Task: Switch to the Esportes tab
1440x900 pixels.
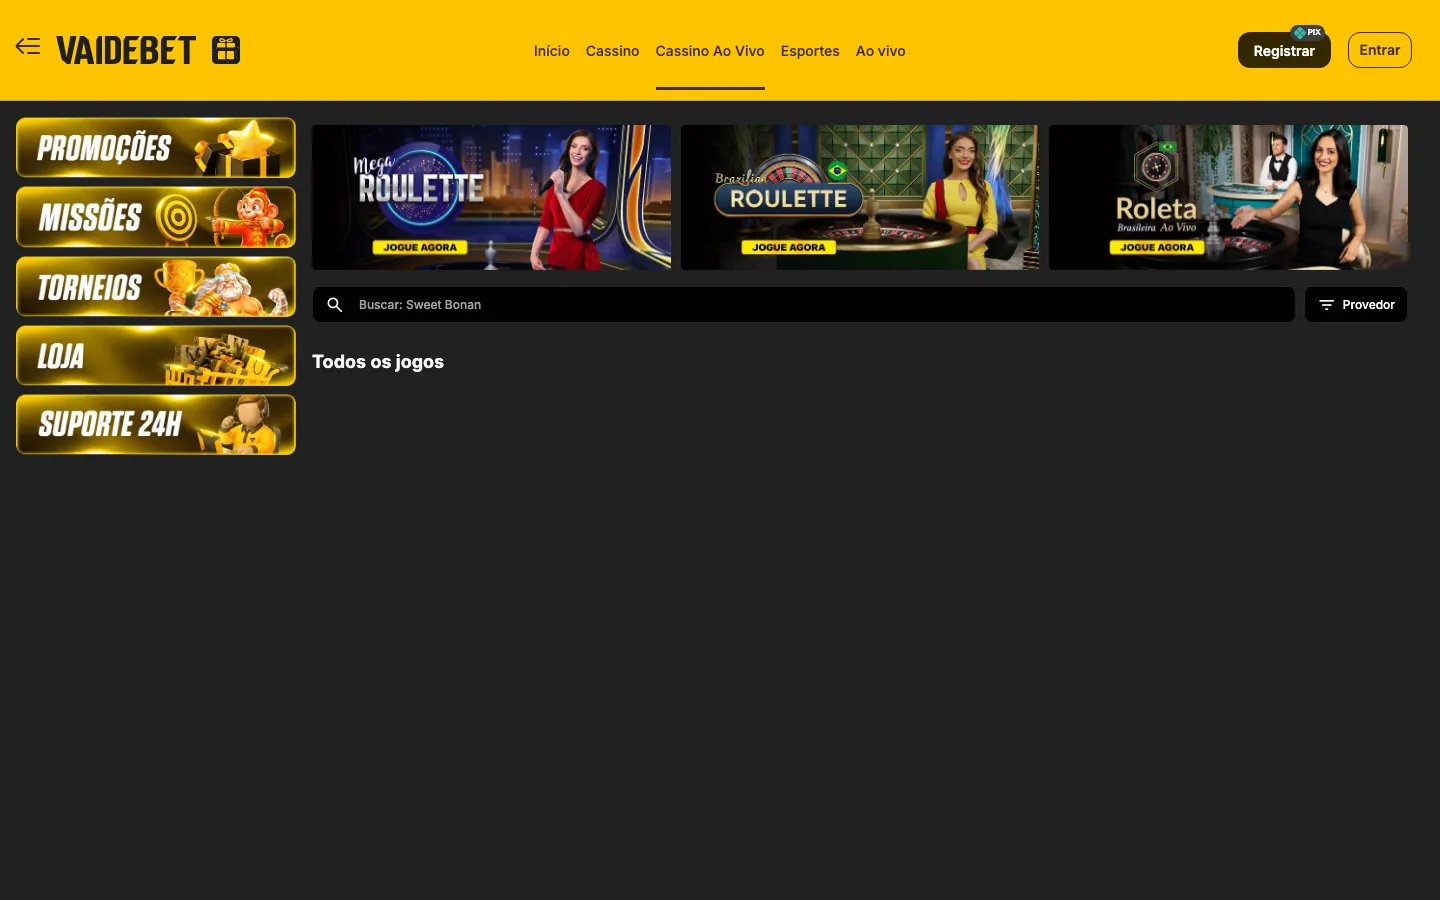Action: coord(810,51)
